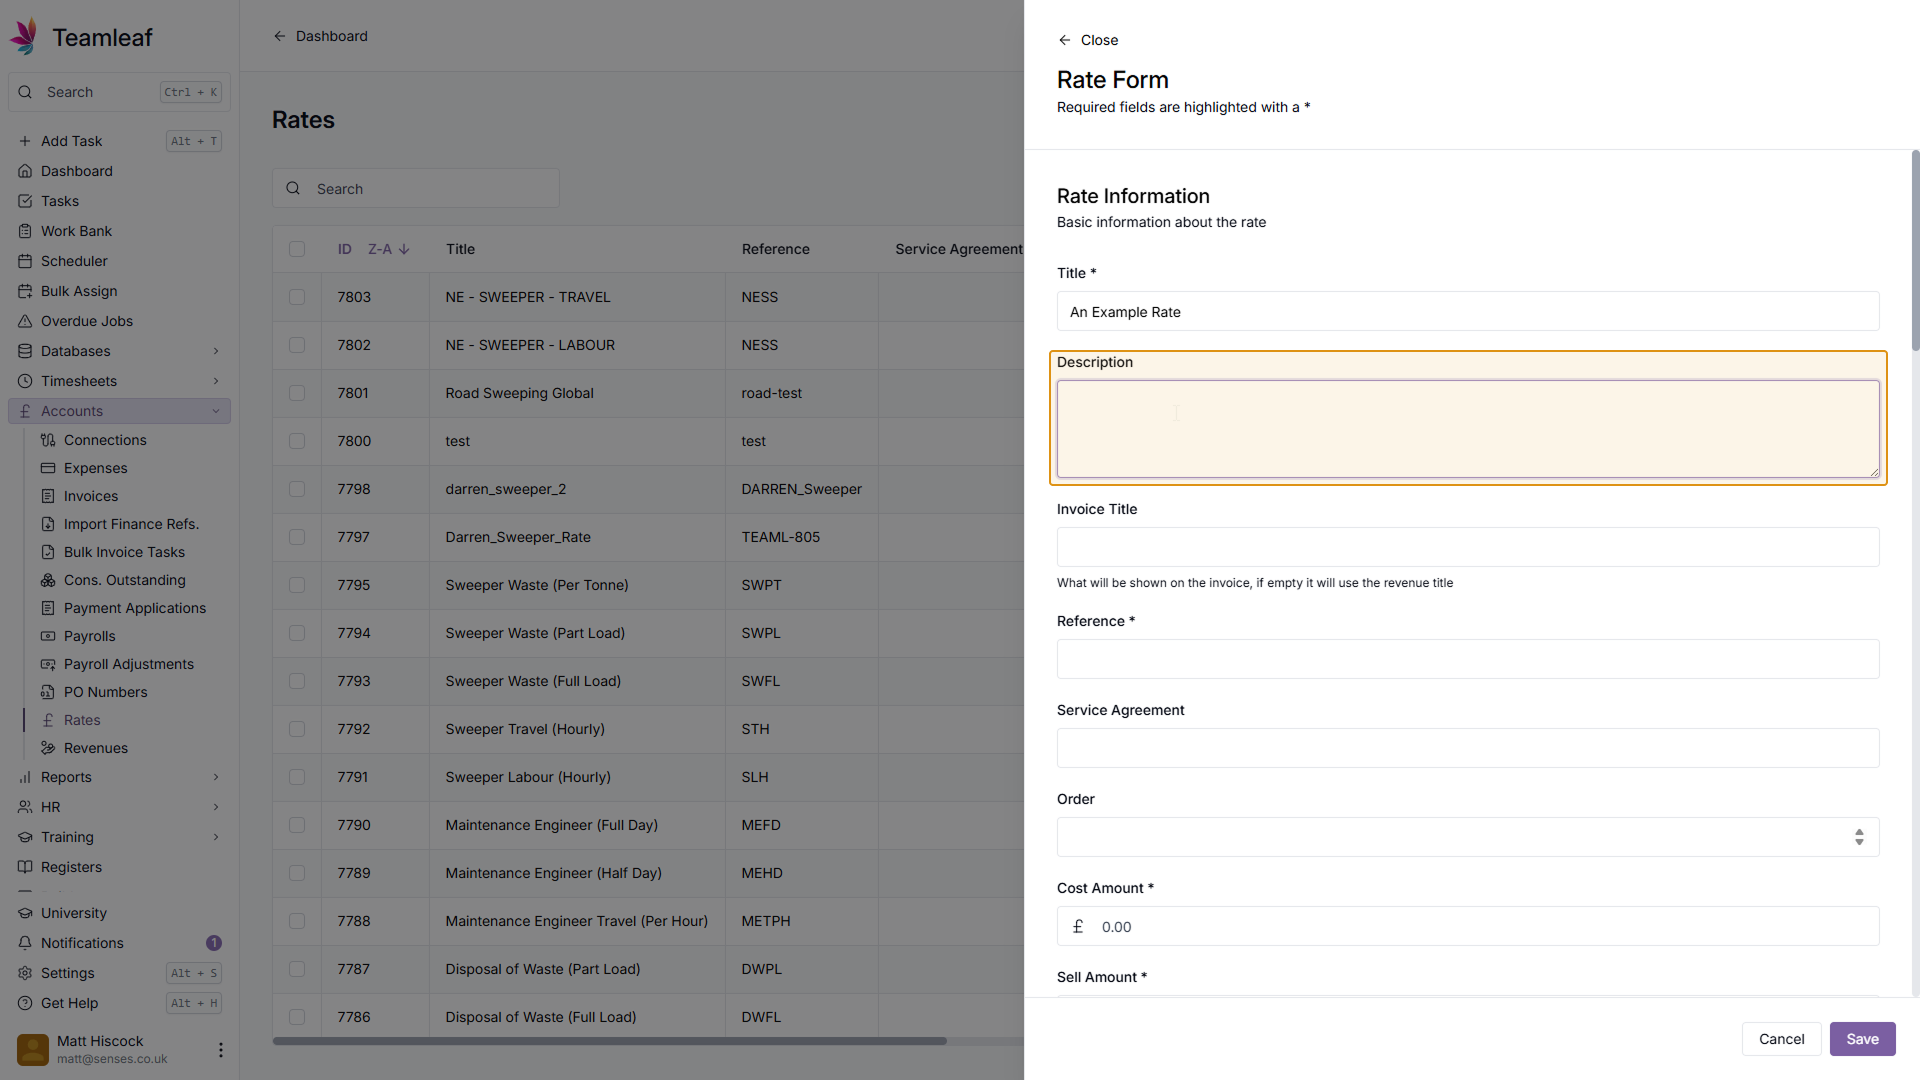Tick the checkbox for rate 7803
The width and height of the screenshot is (1920, 1080).
click(x=297, y=297)
